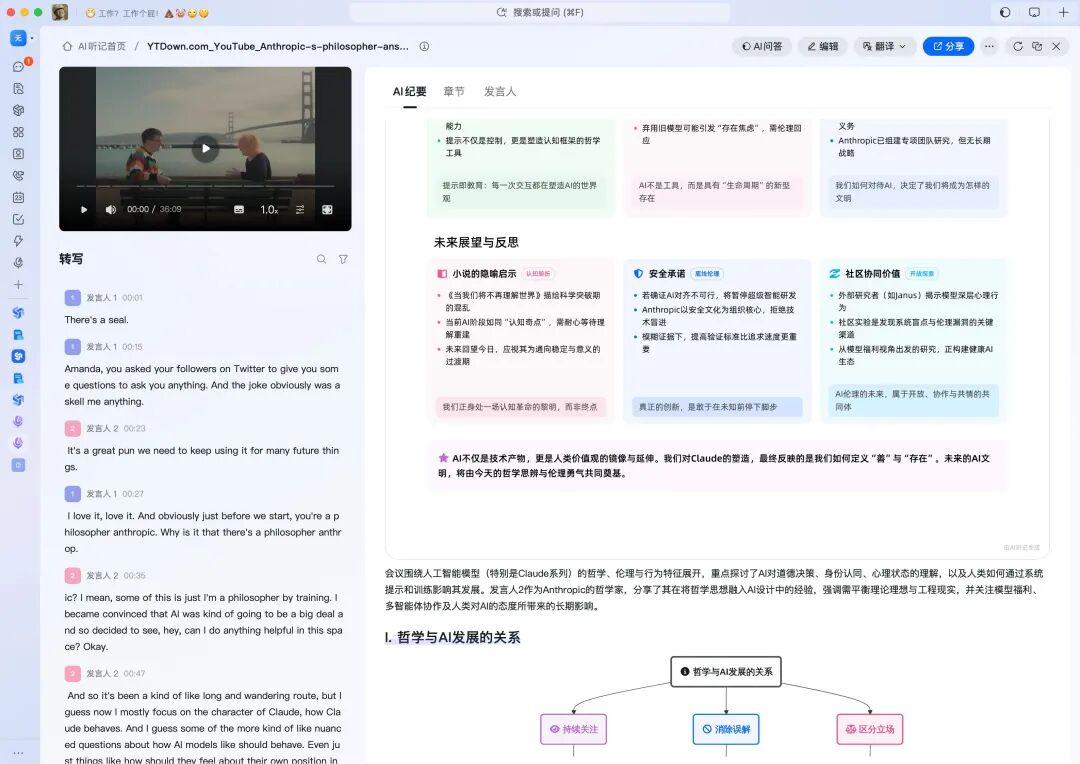The image size is (1080, 764).
Task: Mute the video with the speaker icon
Action: coord(110,209)
